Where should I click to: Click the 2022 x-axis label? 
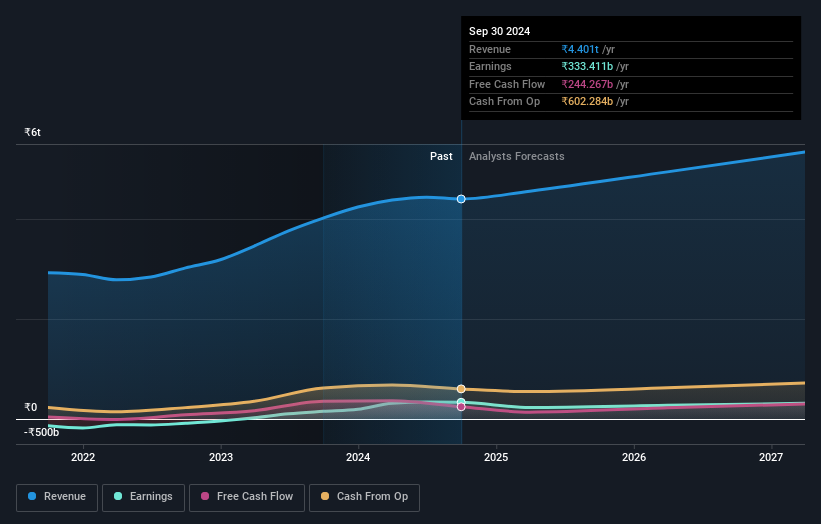pos(83,458)
